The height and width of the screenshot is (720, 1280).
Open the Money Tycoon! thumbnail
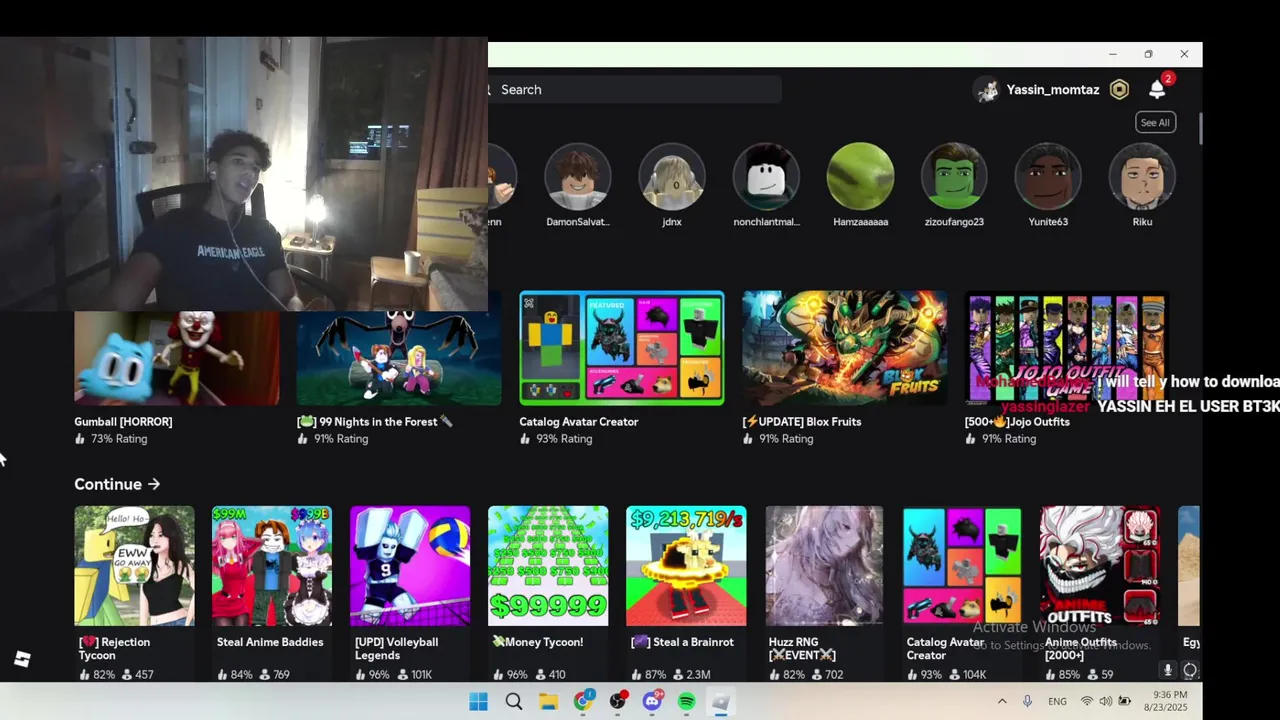(548, 566)
